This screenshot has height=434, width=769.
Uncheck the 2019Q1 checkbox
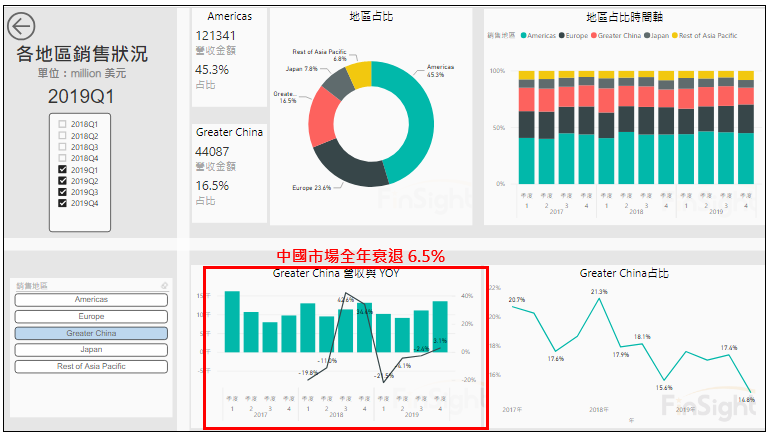pyautogui.click(x=64, y=170)
